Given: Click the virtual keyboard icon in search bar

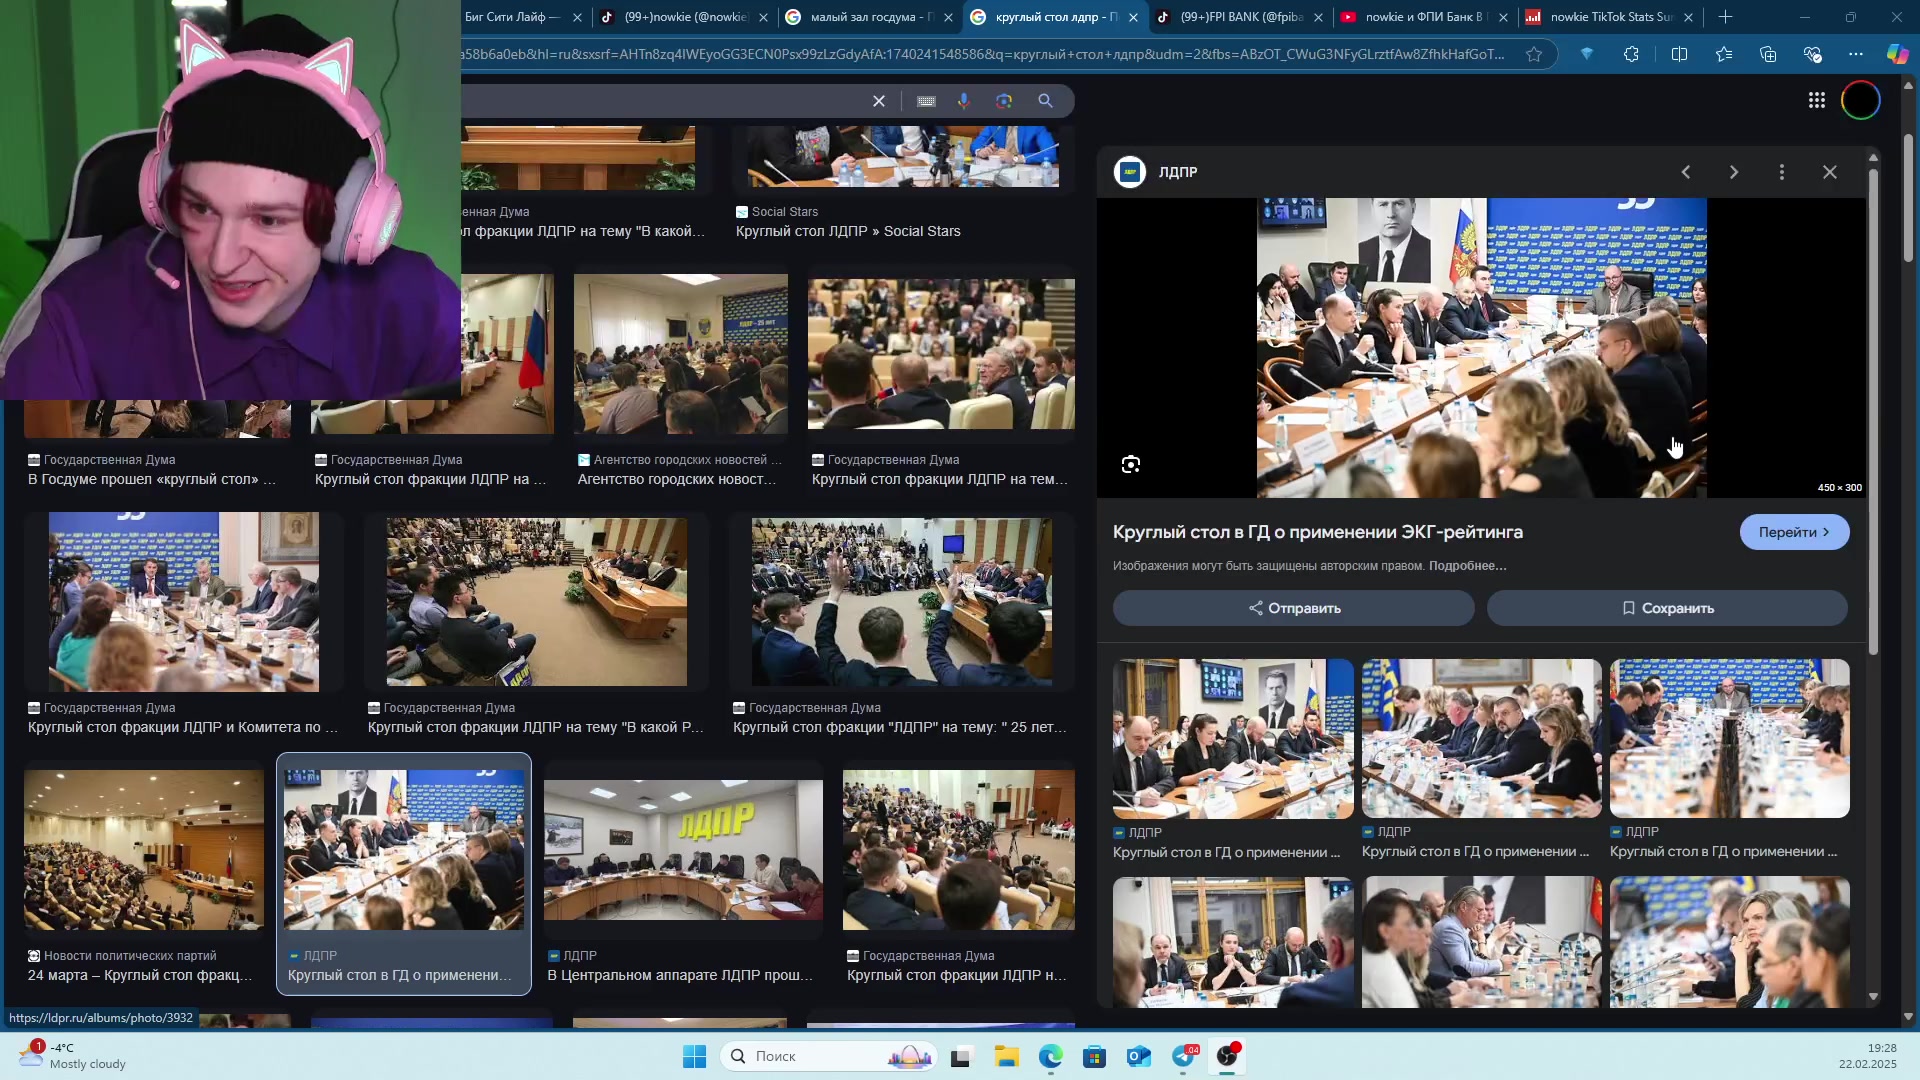Looking at the screenshot, I should [x=926, y=101].
